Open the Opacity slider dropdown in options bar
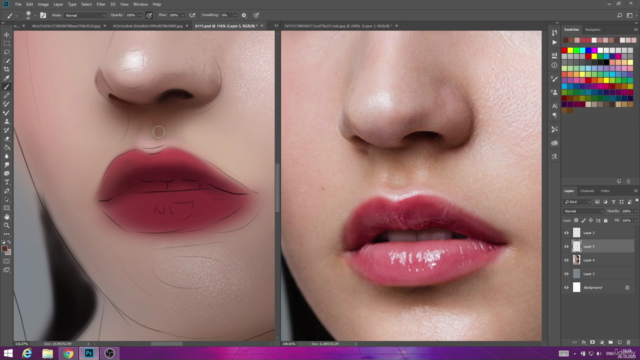The image size is (640, 360). point(140,15)
